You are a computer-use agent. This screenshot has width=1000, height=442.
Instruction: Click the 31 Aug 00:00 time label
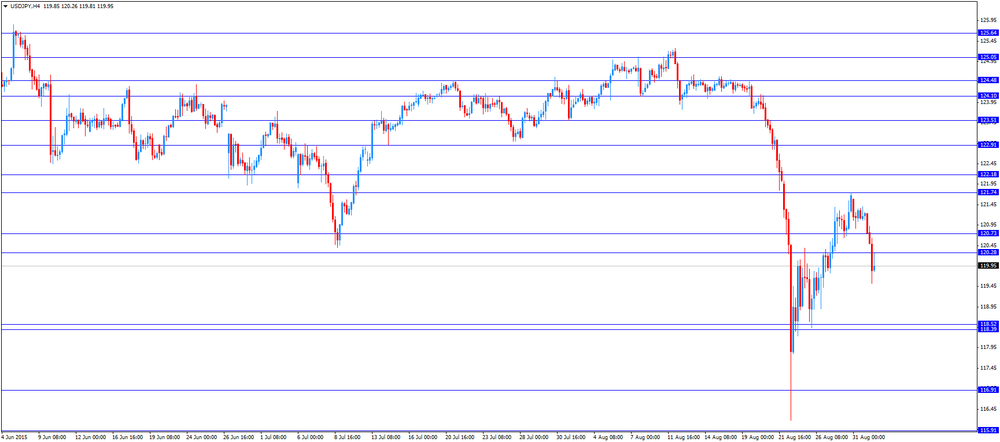869,438
